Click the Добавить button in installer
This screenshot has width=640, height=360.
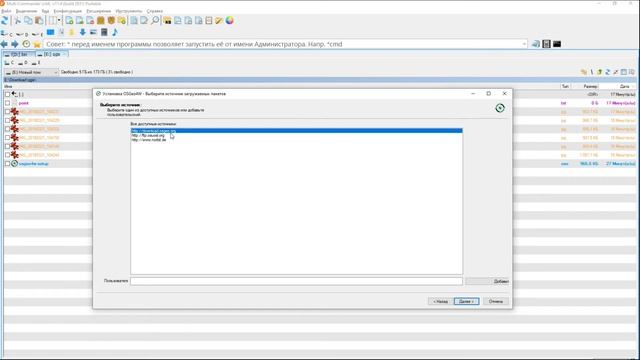[x=487, y=281]
